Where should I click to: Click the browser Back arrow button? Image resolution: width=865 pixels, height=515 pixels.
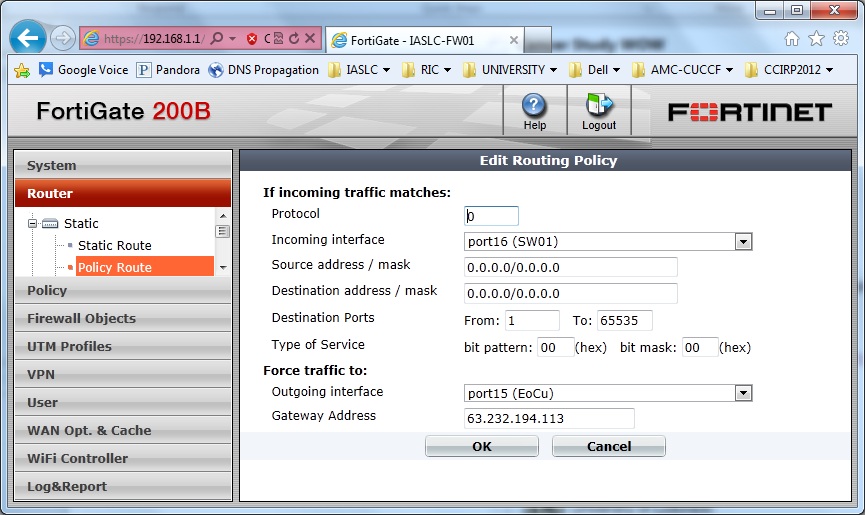click(x=27, y=37)
